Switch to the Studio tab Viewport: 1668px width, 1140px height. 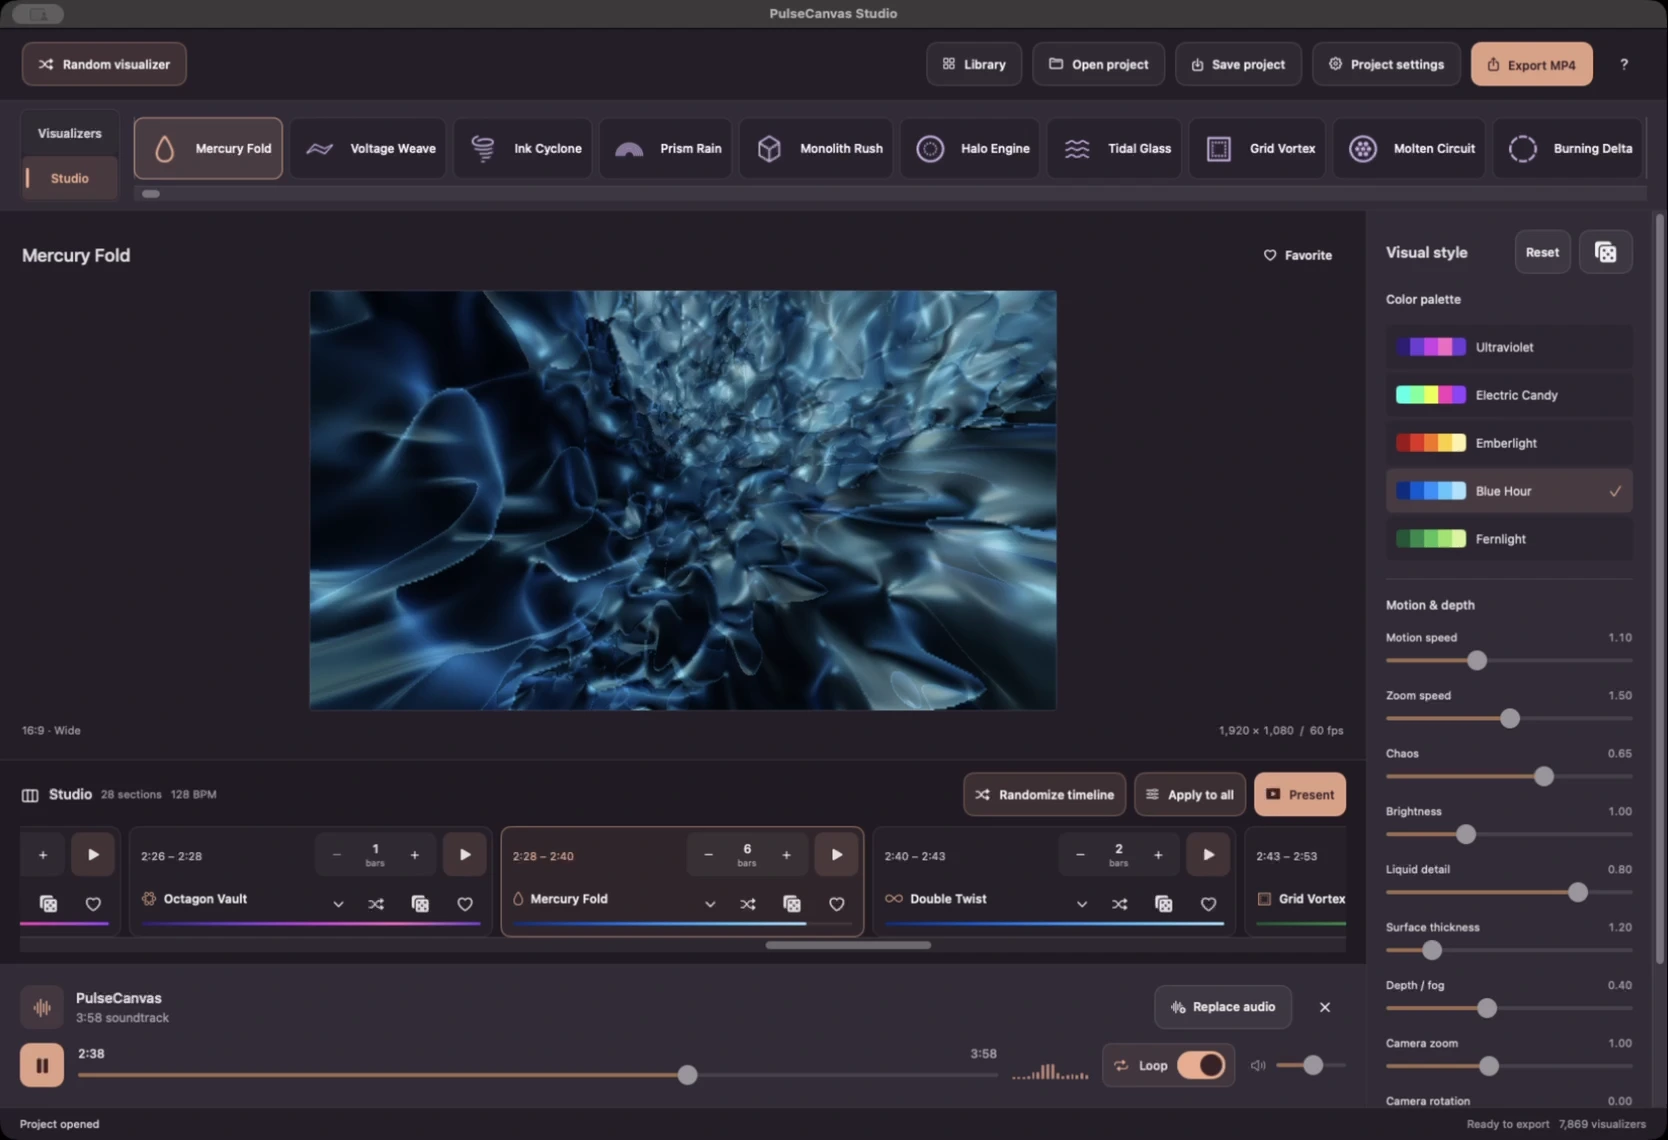click(x=69, y=178)
